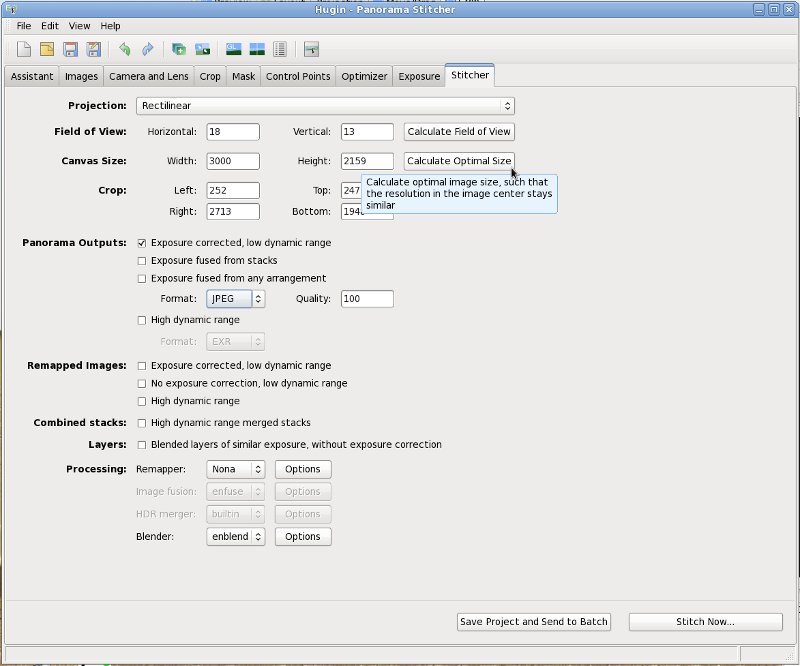This screenshot has width=800, height=666.
Task: Open the standard preview window icon
Action: (257, 49)
